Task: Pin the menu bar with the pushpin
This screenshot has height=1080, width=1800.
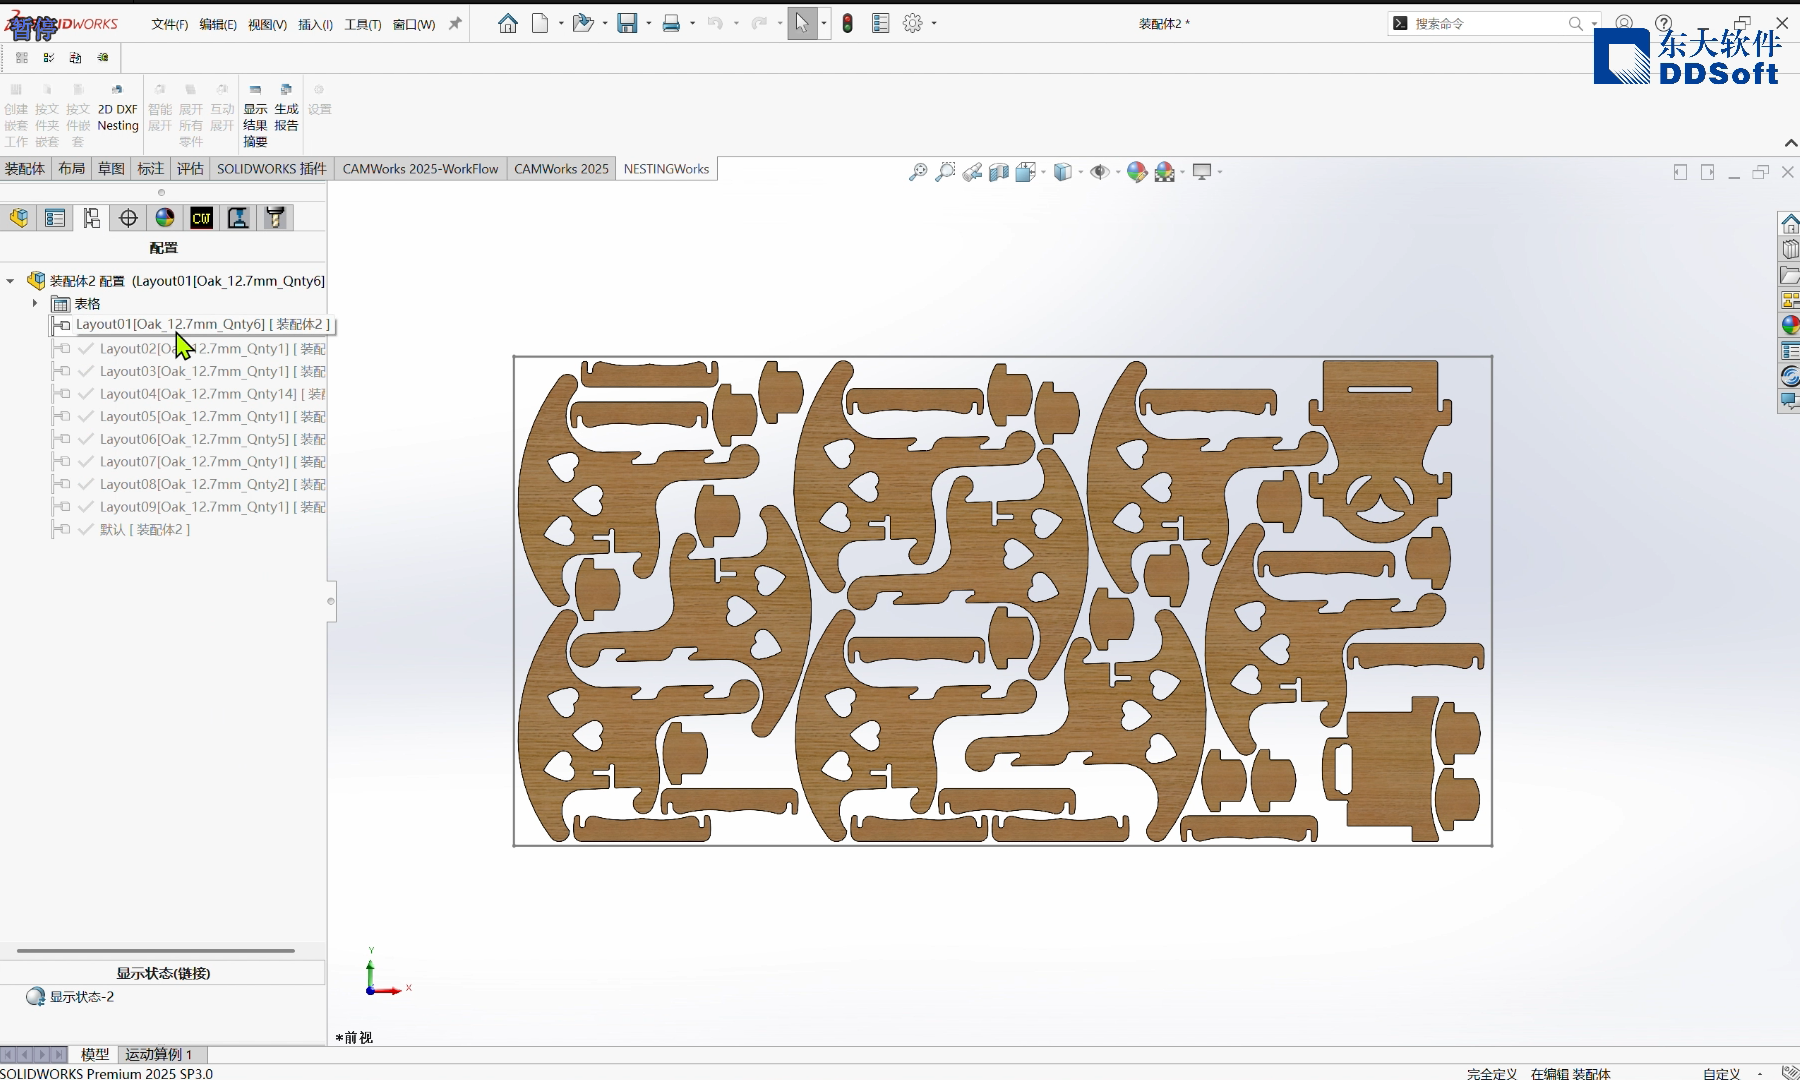Action: (455, 24)
